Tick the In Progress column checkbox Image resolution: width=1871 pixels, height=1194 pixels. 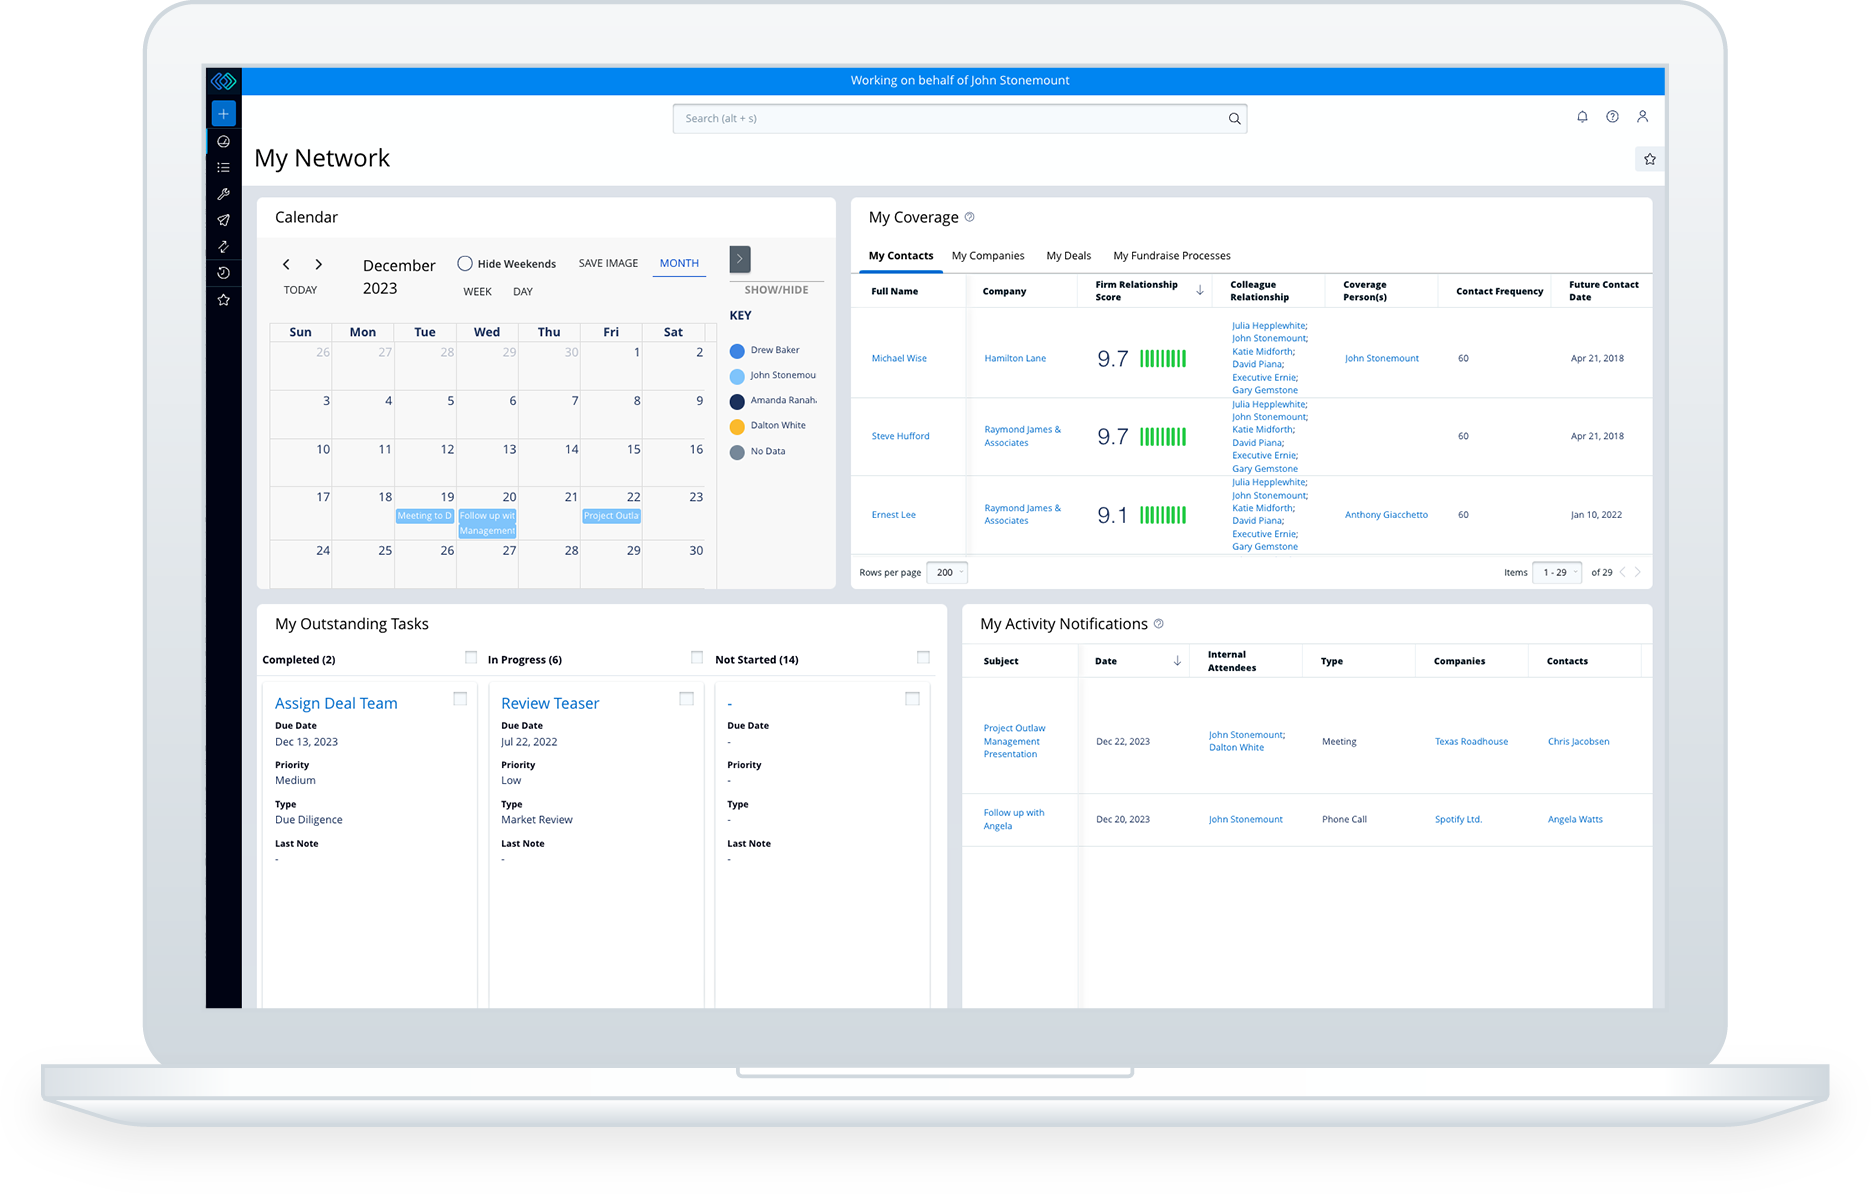(697, 657)
